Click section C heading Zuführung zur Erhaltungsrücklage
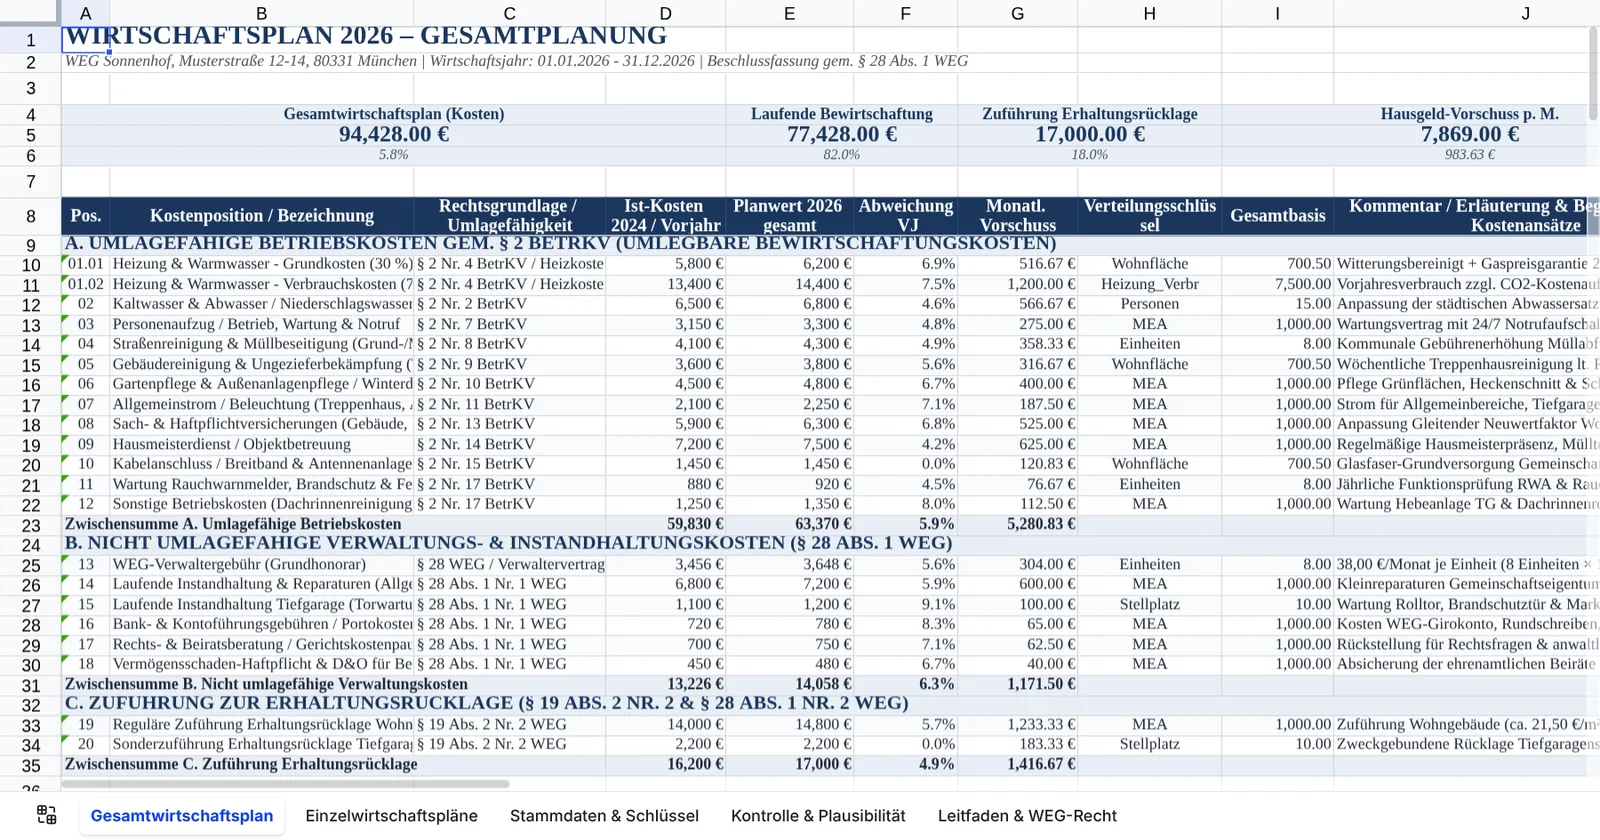This screenshot has width=1600, height=840. (486, 703)
